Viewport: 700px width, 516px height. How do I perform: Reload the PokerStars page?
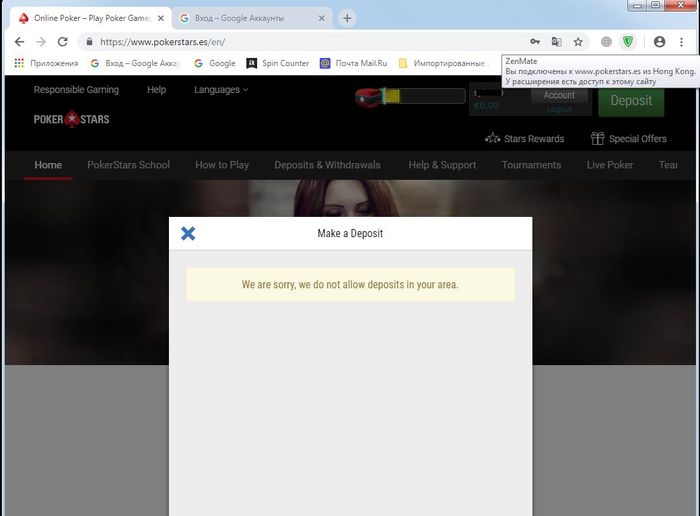(62, 42)
